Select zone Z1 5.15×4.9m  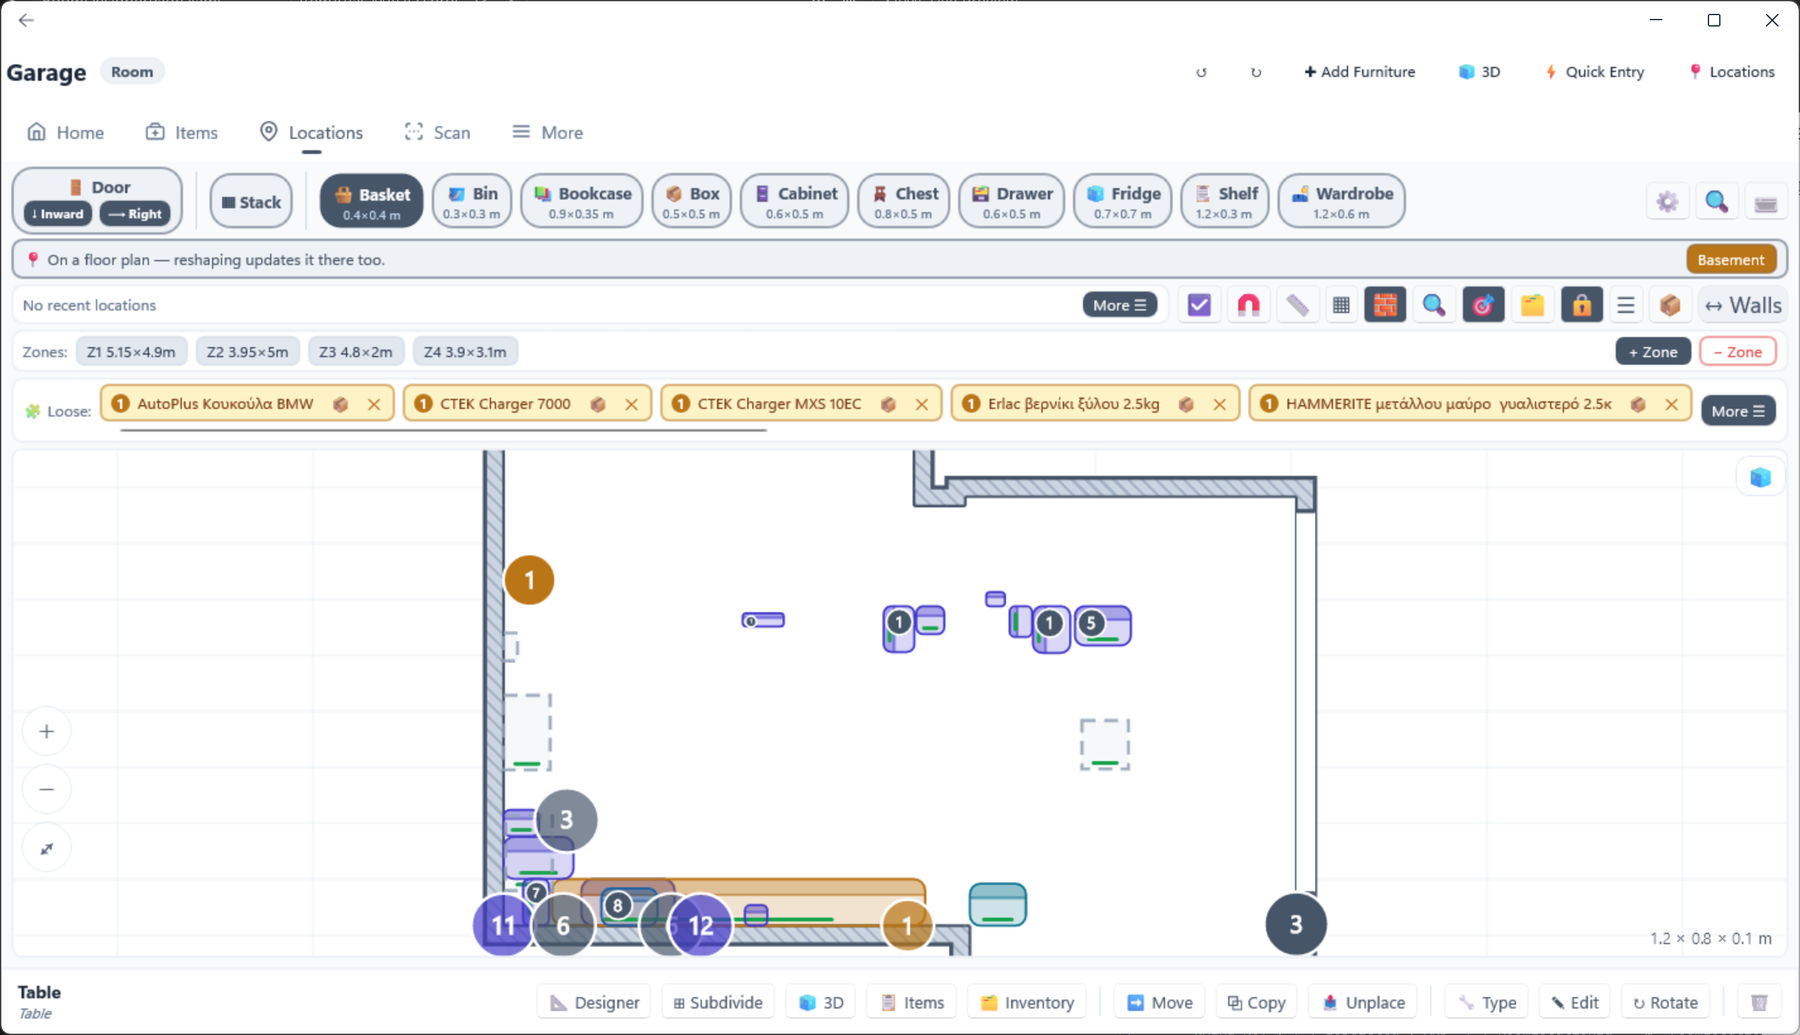(131, 352)
